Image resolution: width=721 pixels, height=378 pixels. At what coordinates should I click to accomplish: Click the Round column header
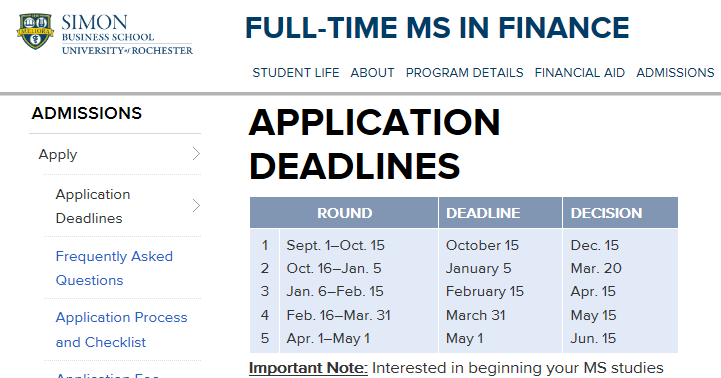tap(344, 213)
